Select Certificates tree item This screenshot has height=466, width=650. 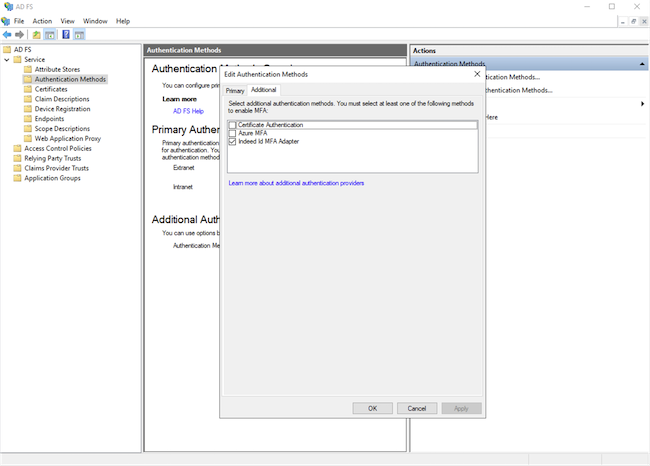tap(51, 89)
